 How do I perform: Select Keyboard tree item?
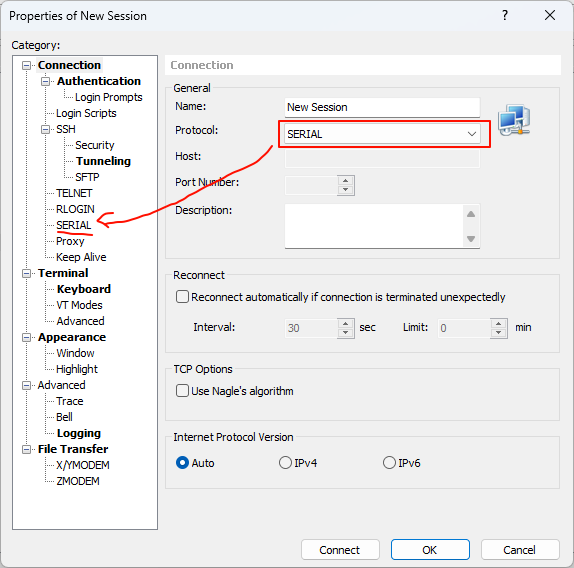coord(84,289)
